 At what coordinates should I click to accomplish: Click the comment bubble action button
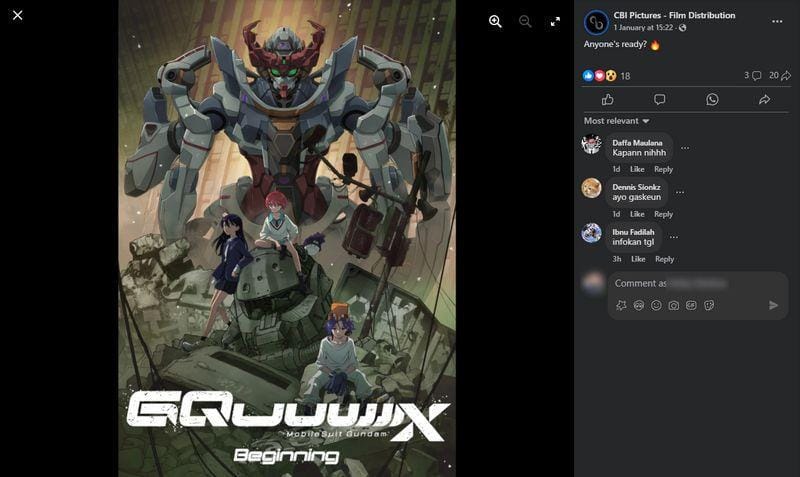pyautogui.click(x=659, y=100)
